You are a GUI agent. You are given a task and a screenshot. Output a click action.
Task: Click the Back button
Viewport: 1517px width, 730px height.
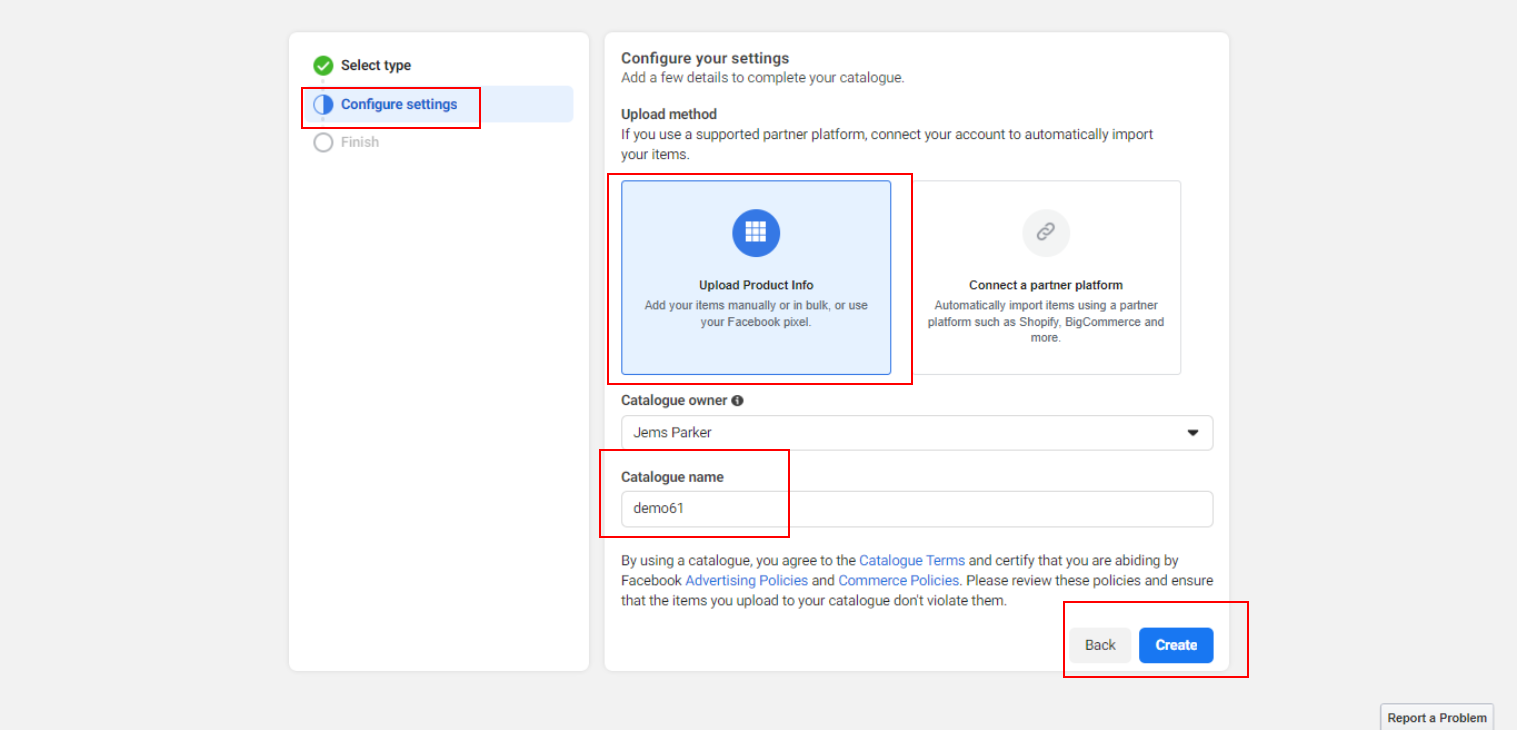[x=1100, y=645]
